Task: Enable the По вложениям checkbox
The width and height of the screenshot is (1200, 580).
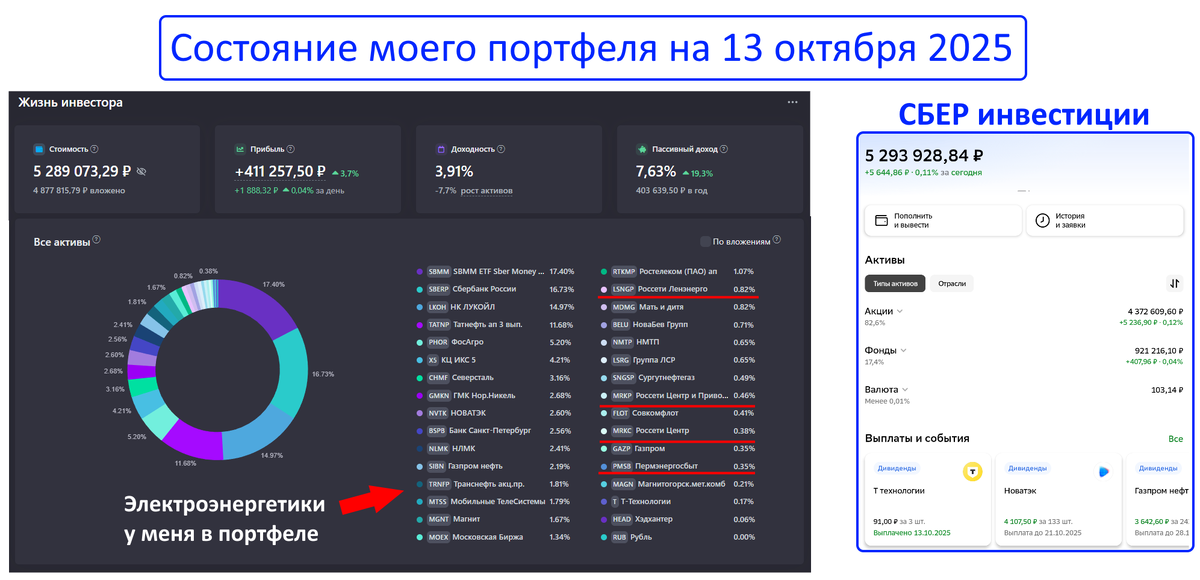Action: pyautogui.click(x=706, y=241)
